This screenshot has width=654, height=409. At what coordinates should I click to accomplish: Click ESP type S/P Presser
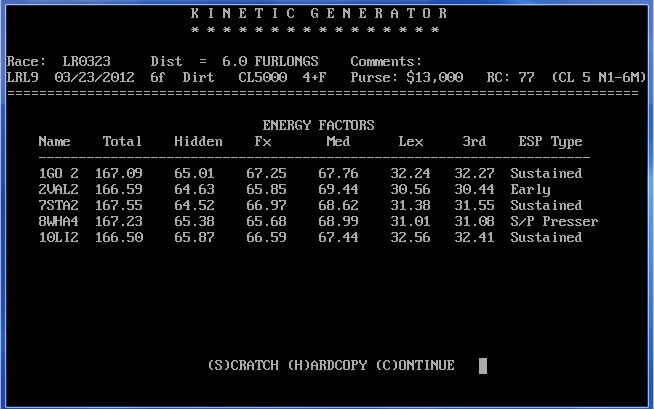point(554,221)
